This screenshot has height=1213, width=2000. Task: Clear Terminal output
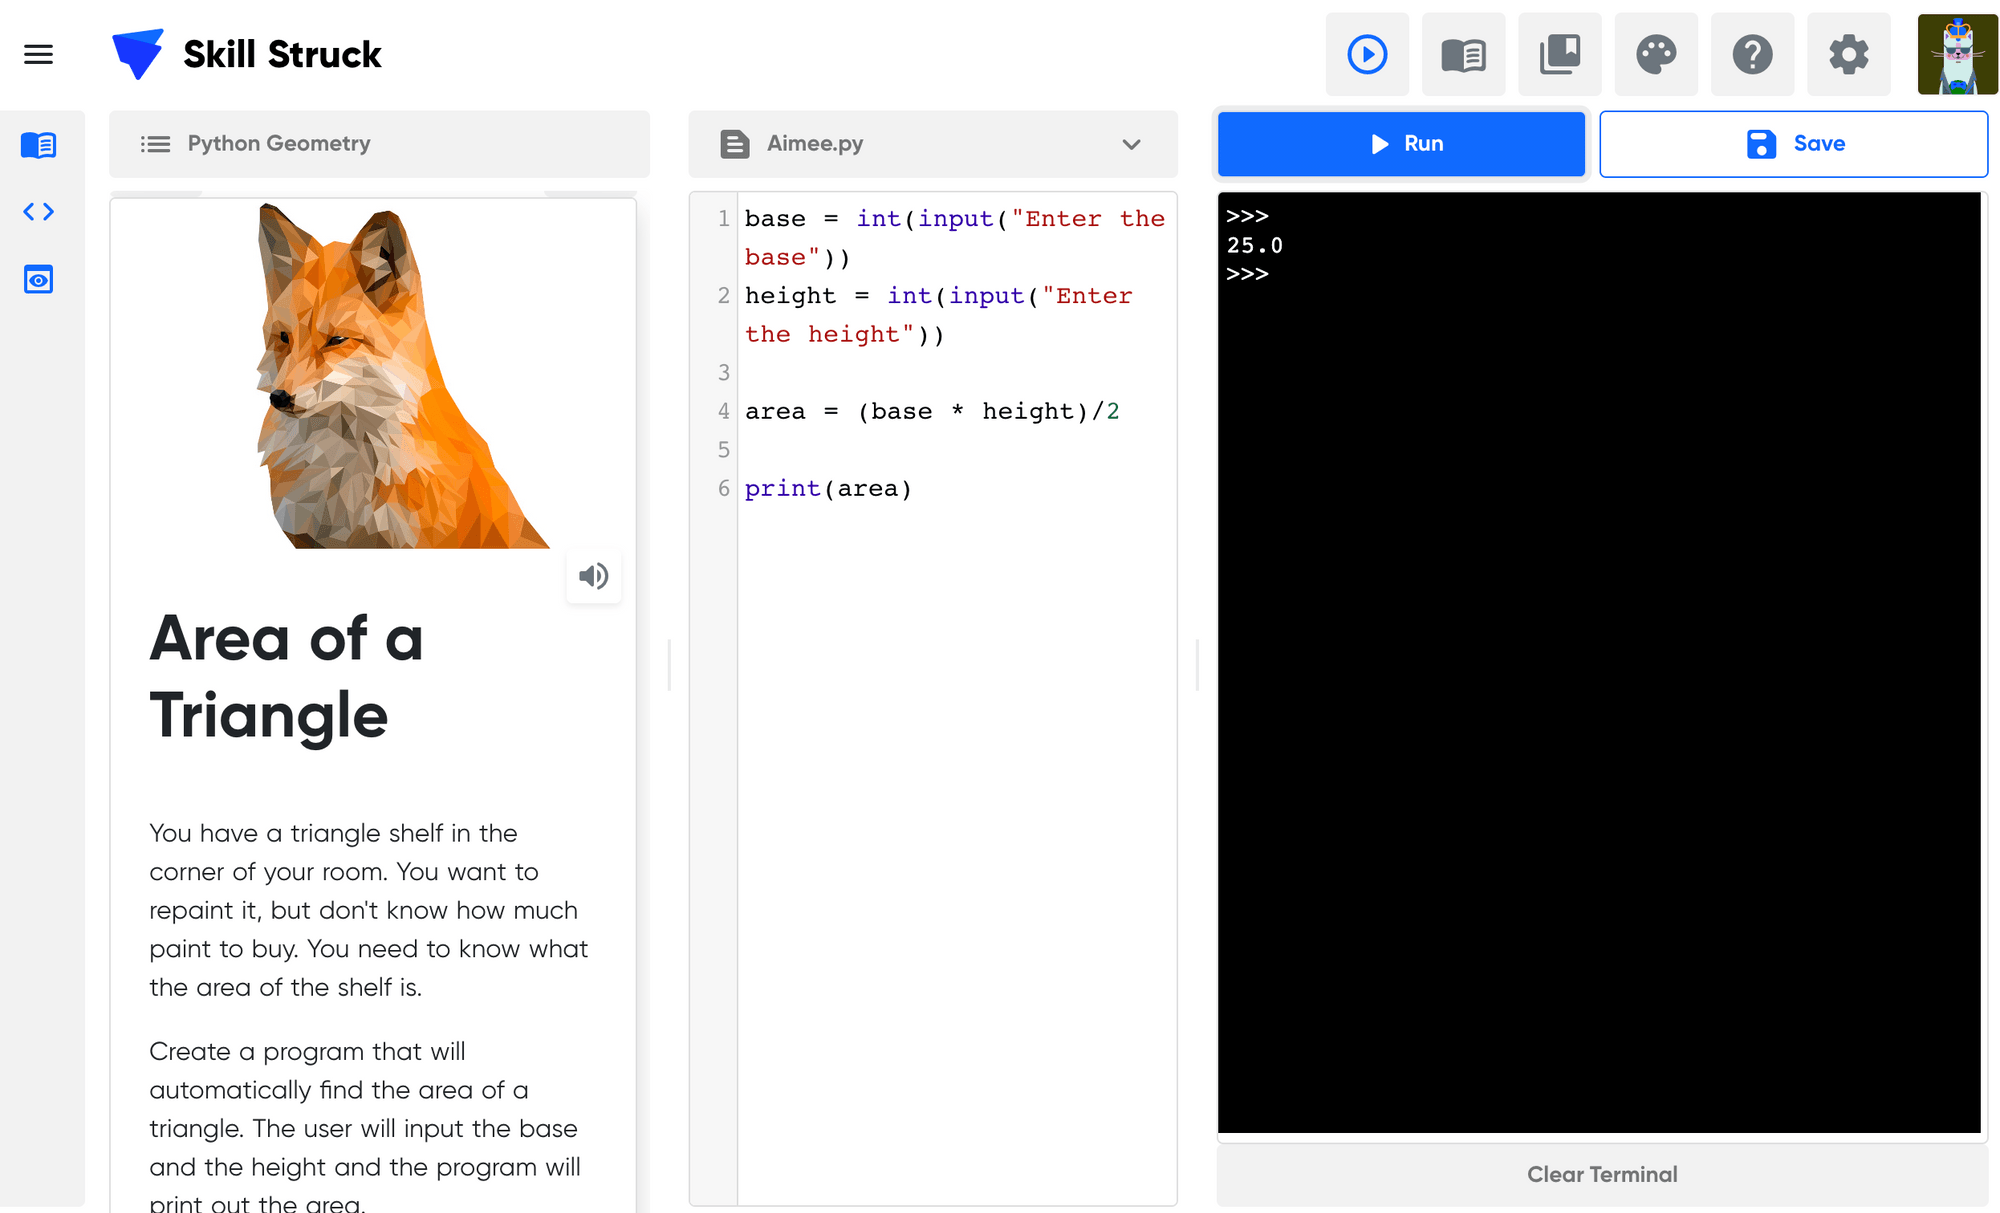pyautogui.click(x=1602, y=1174)
